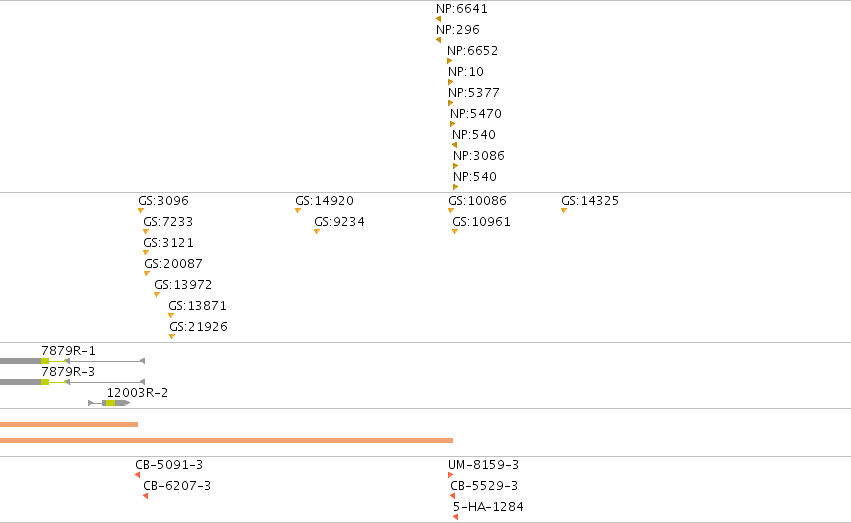Select the red UM-8159-3 arrow glyph
Screen dimensions: 851x523
coord(450,475)
